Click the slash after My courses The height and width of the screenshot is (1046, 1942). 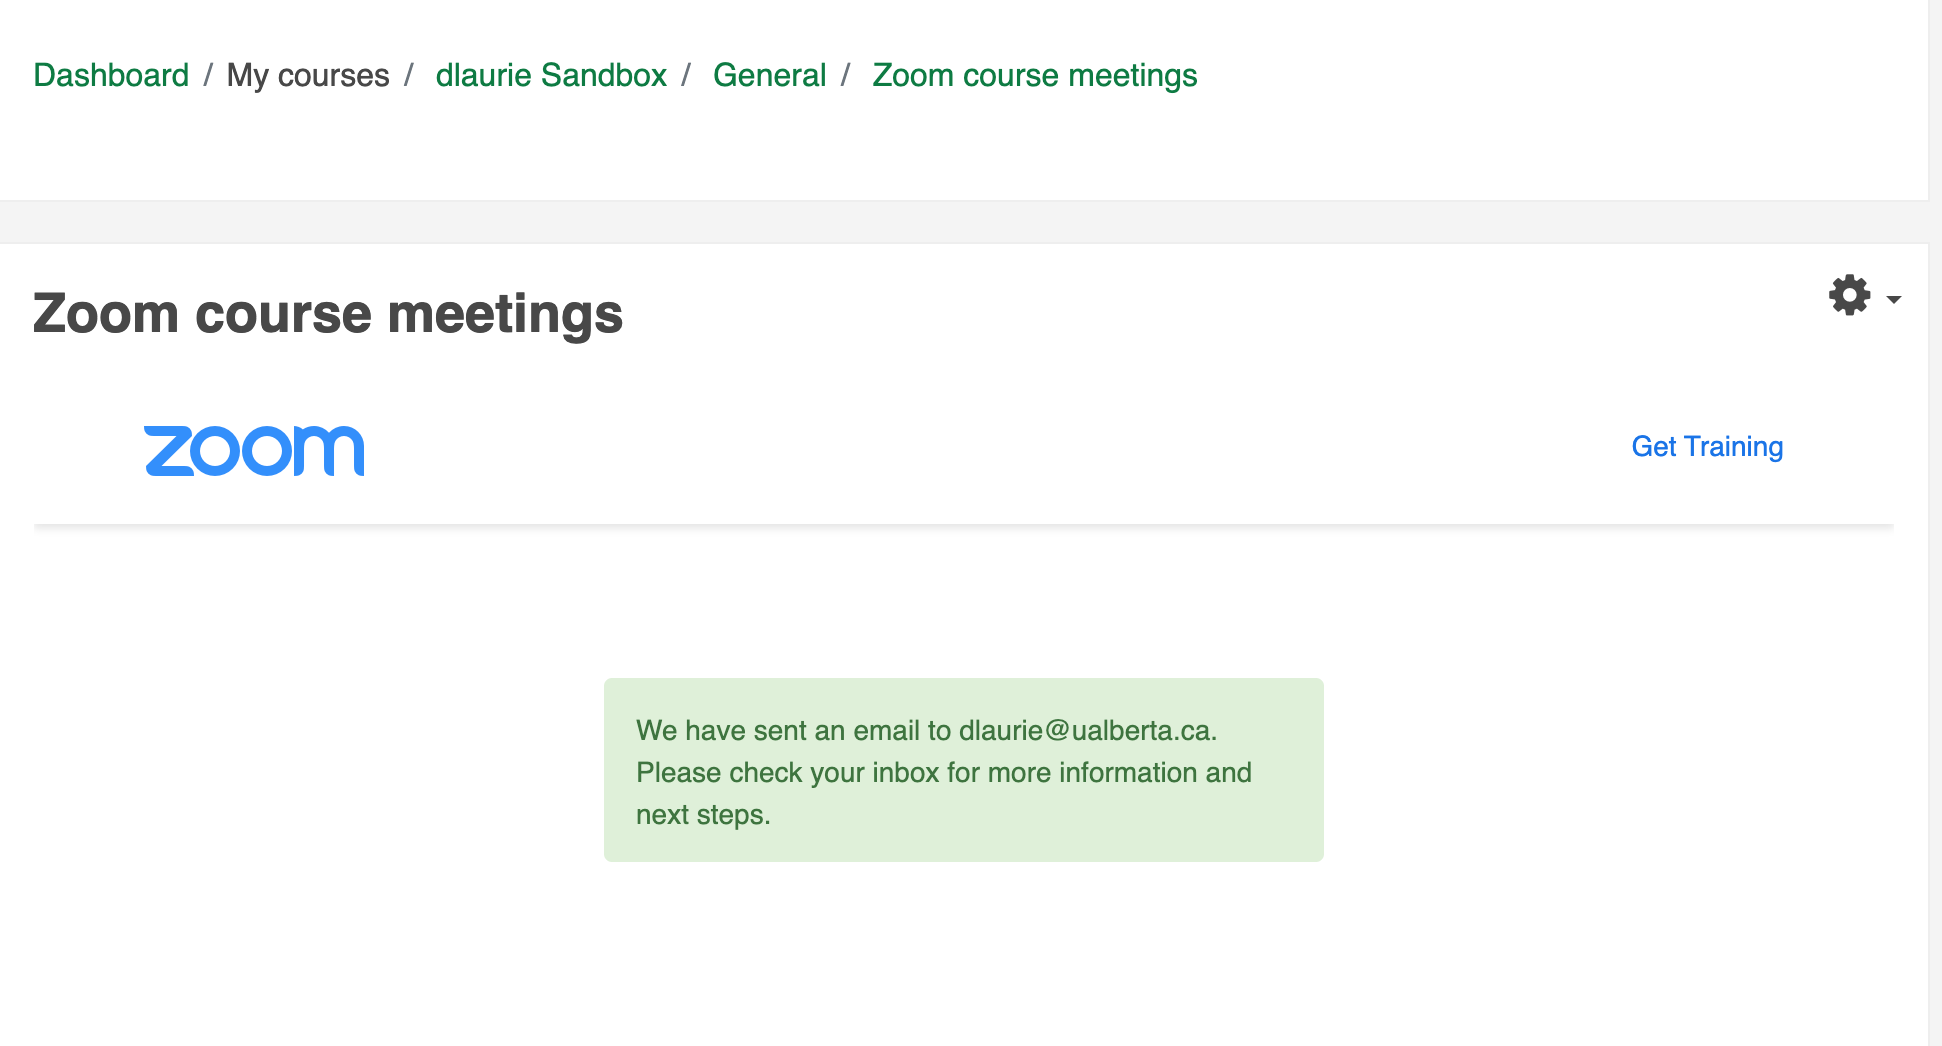409,75
